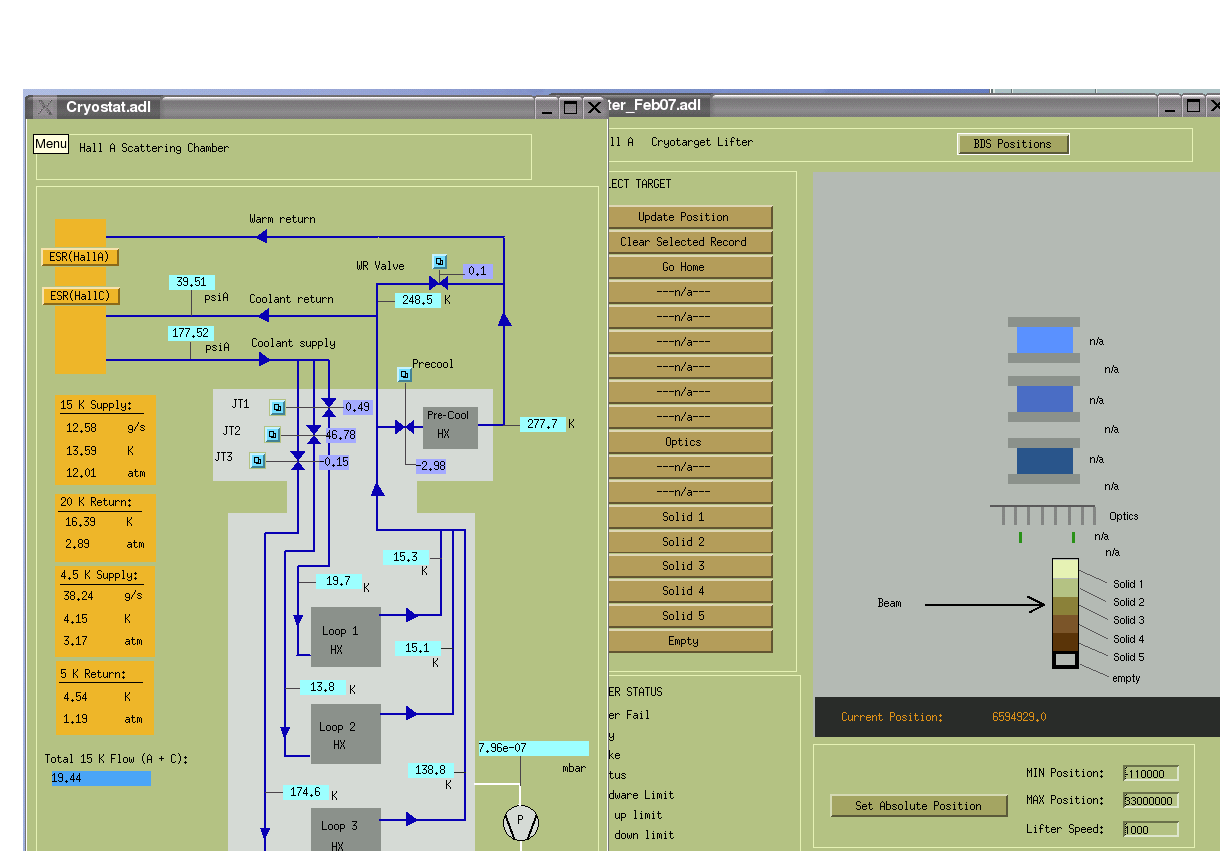Click the 248.5 K temperature reading
1220x851 pixels.
(418, 300)
